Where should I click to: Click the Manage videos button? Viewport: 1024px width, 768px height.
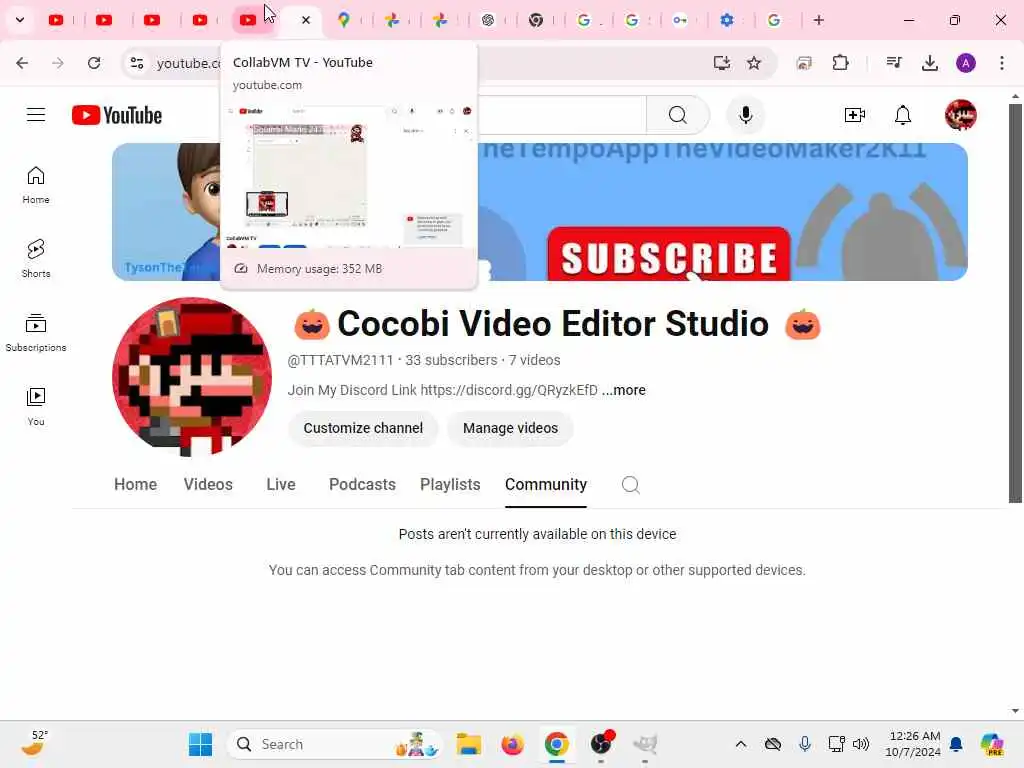[x=511, y=428]
